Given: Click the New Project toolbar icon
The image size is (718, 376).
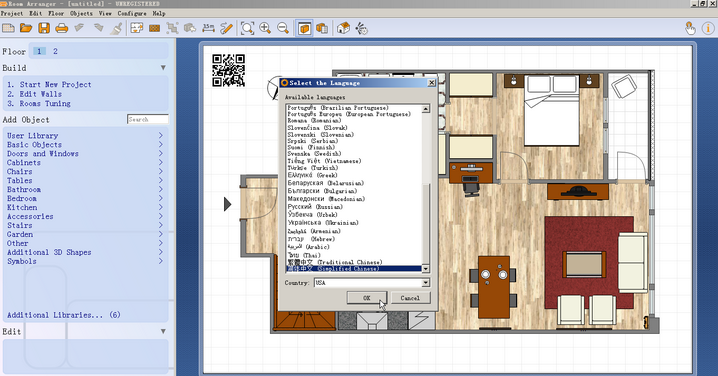Looking at the screenshot, I should click(x=8, y=28).
